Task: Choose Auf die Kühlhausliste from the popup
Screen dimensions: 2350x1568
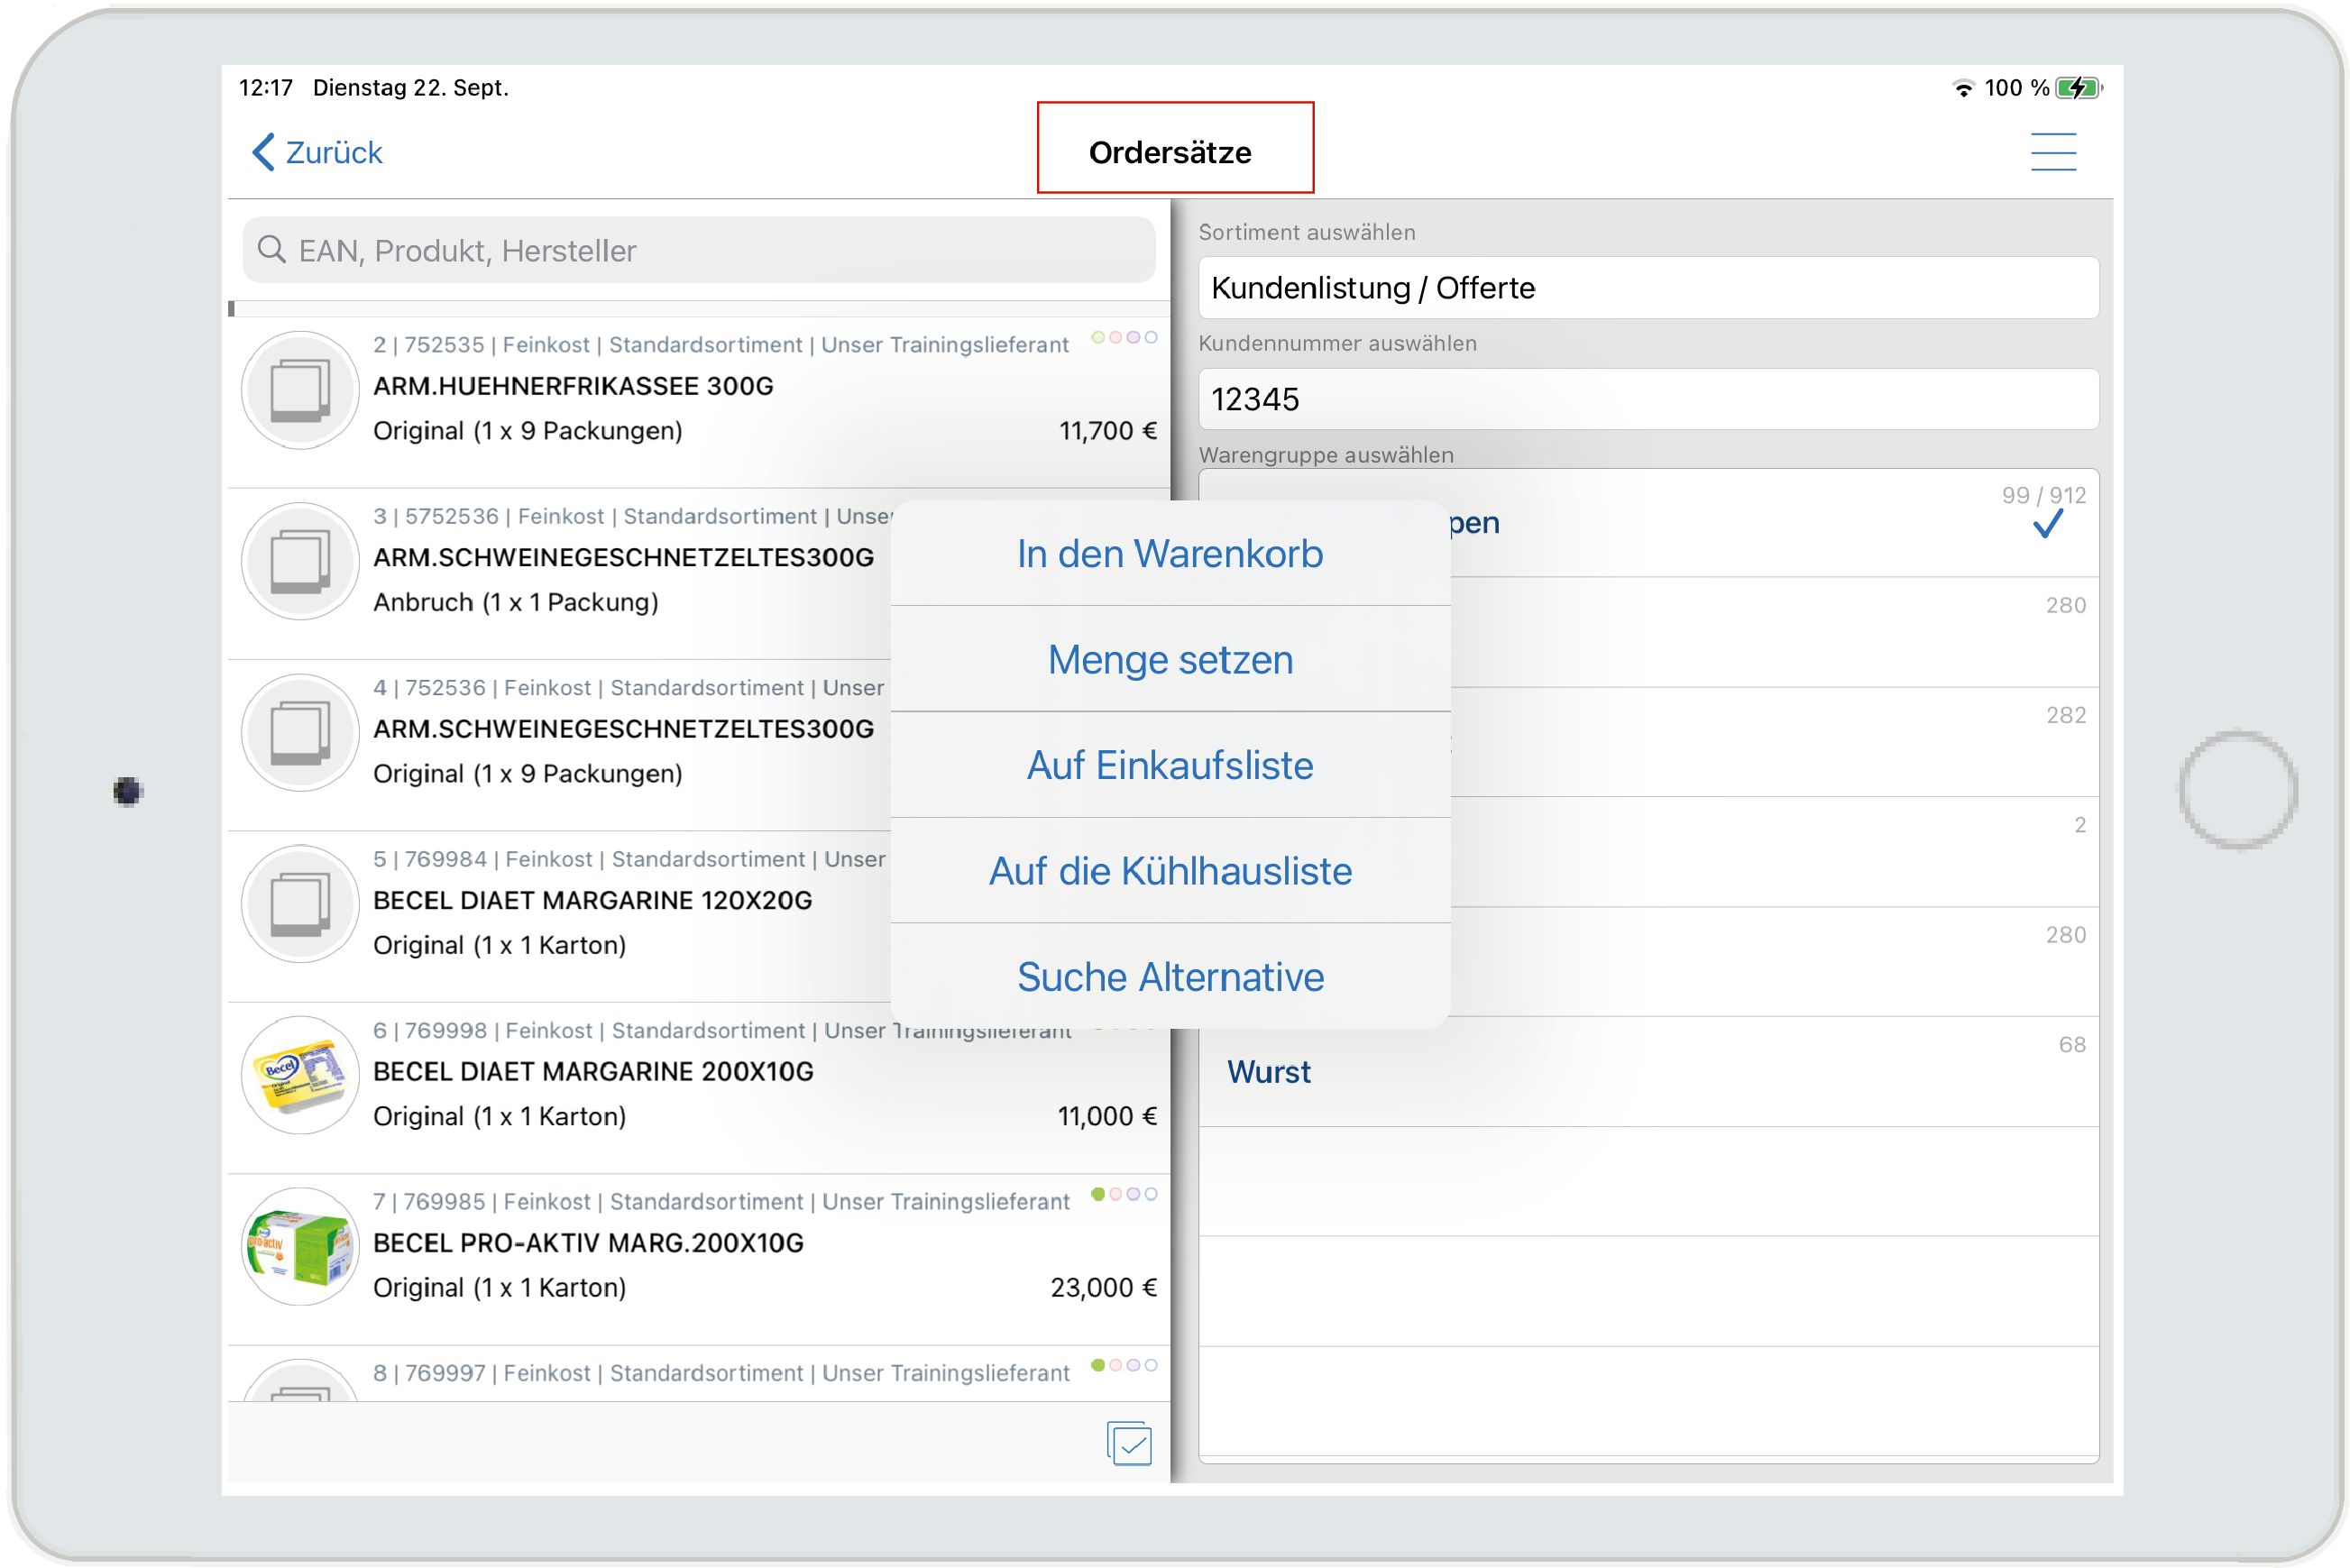Action: click(1170, 871)
